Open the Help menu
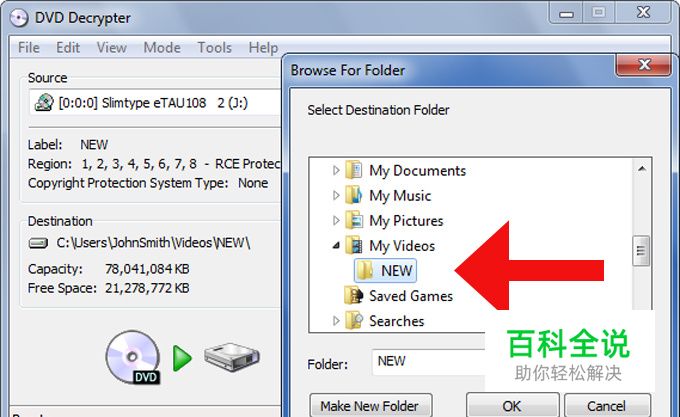This screenshot has width=680, height=417. tap(263, 47)
